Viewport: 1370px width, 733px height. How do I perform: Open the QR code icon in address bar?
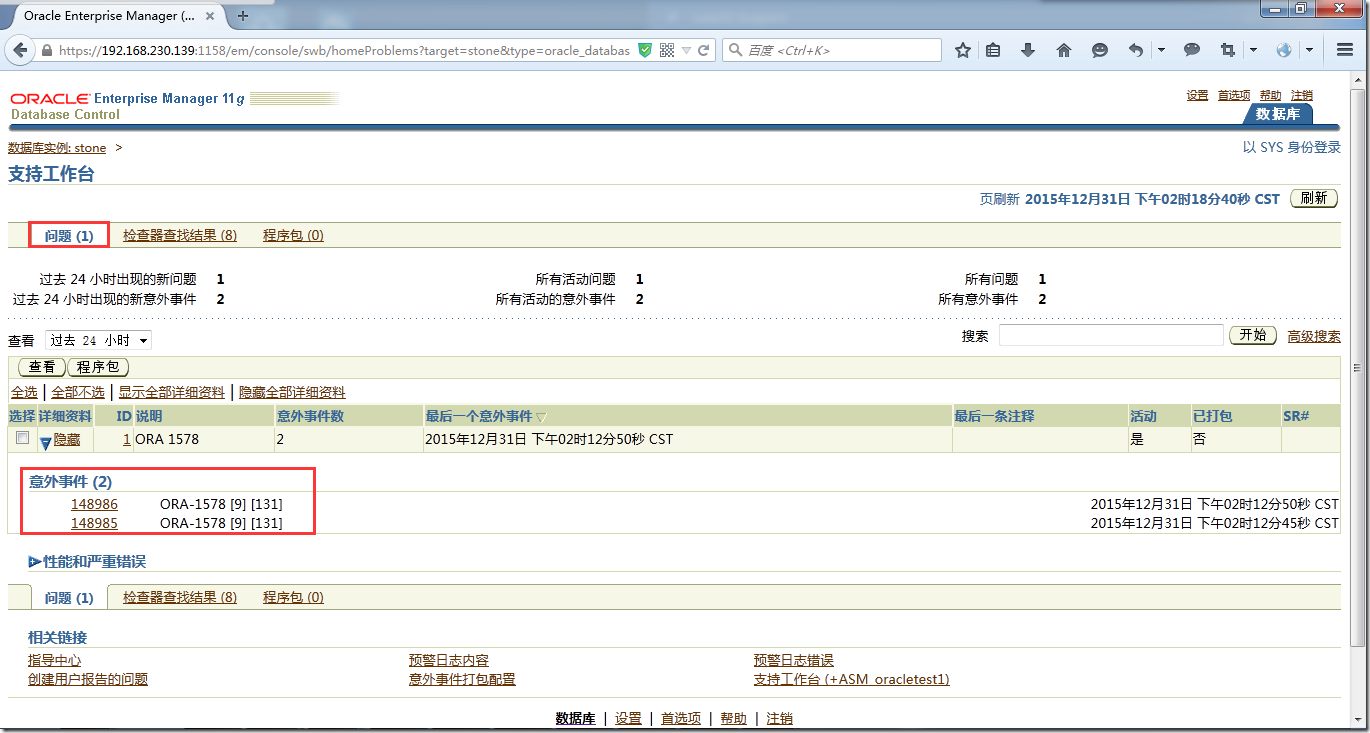point(667,50)
